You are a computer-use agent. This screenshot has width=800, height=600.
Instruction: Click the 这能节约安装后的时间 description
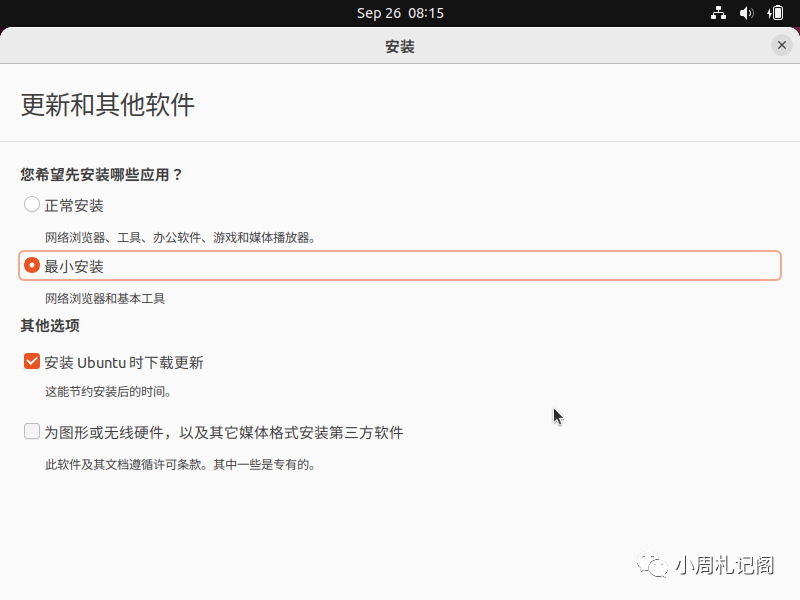click(x=108, y=392)
